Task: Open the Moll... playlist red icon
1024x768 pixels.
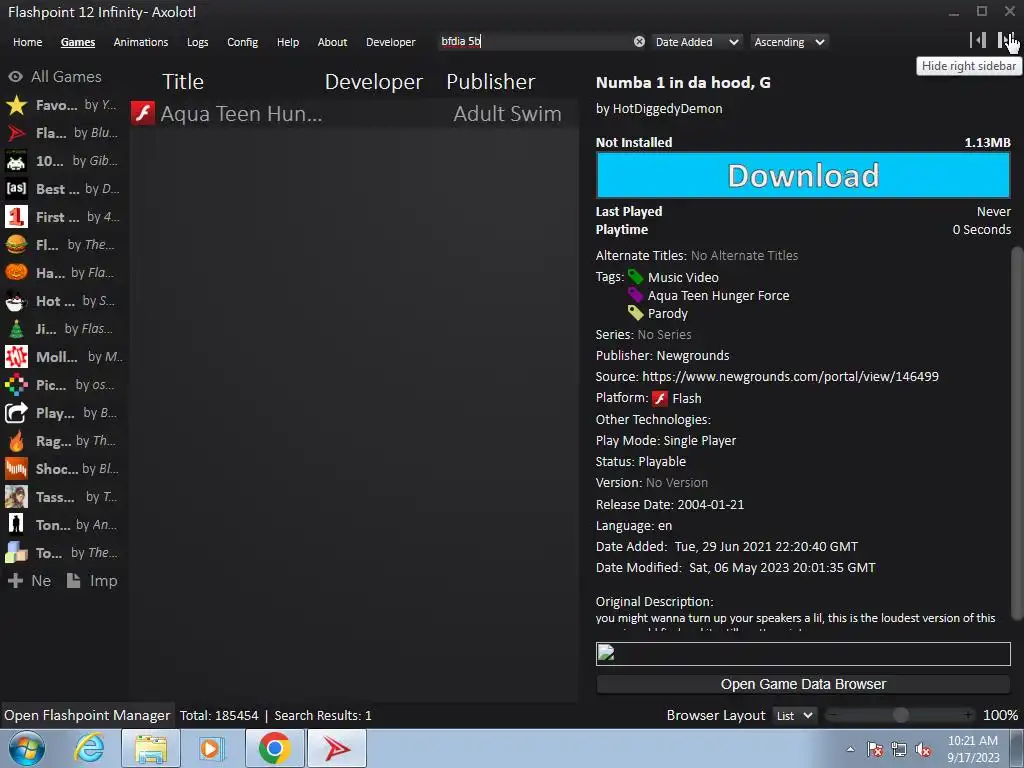Action: [x=16, y=357]
